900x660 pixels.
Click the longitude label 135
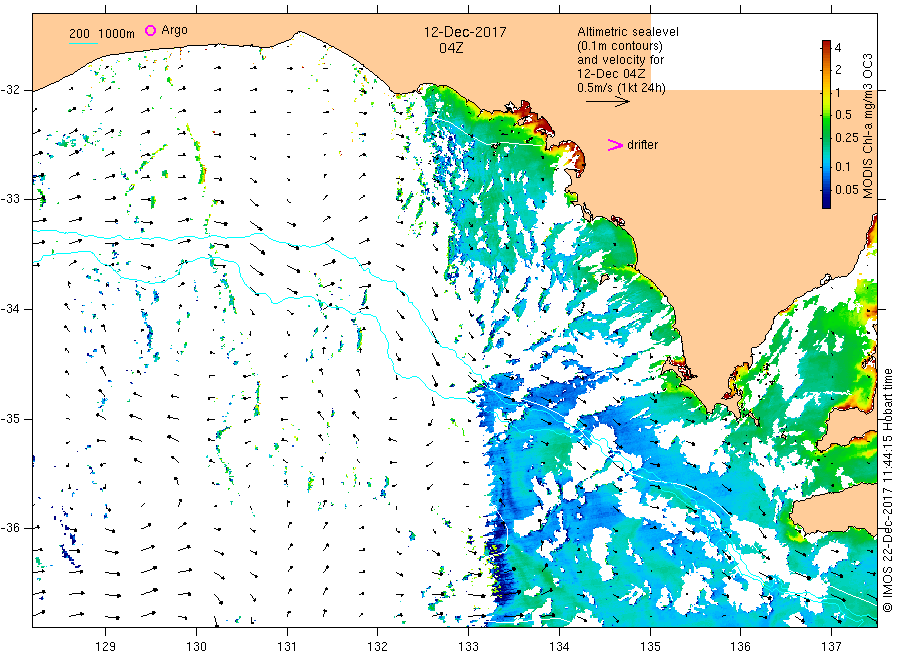pos(650,646)
